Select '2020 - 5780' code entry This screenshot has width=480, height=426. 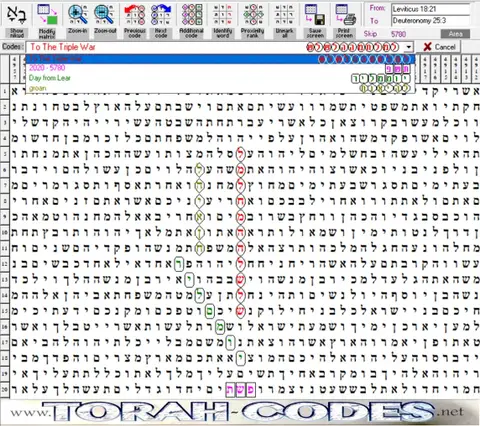tap(220, 68)
